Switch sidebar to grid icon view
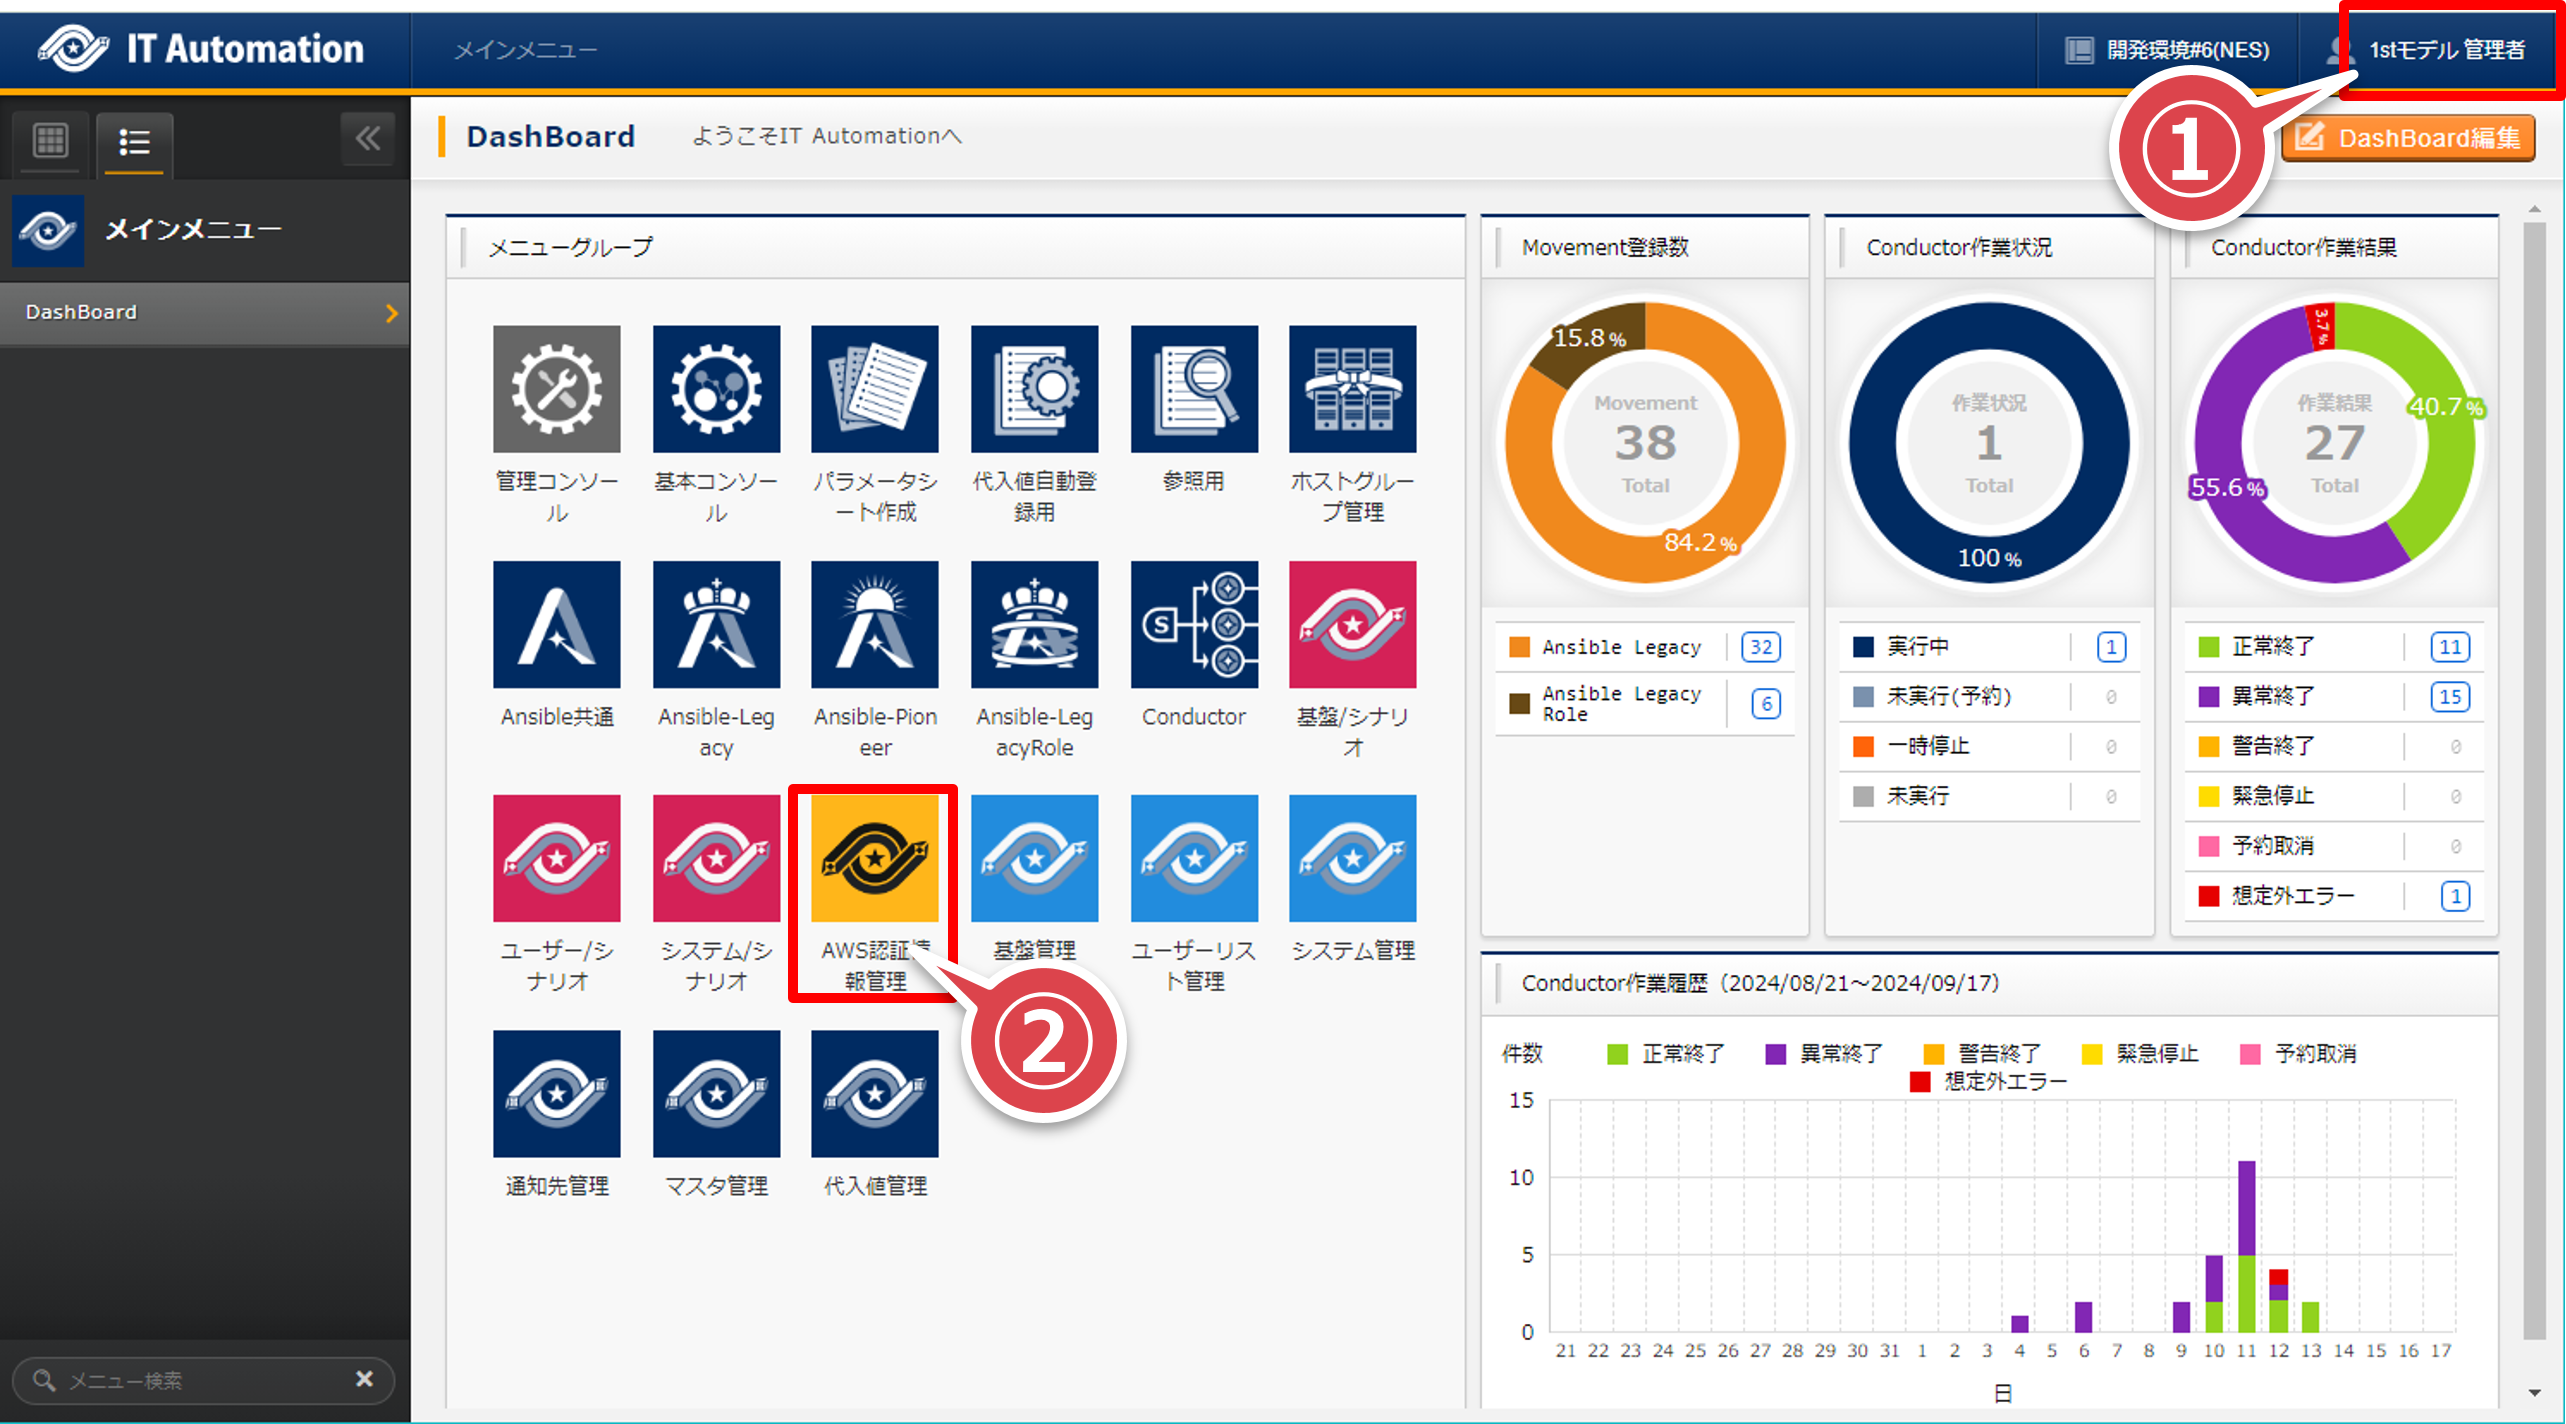 point(50,141)
